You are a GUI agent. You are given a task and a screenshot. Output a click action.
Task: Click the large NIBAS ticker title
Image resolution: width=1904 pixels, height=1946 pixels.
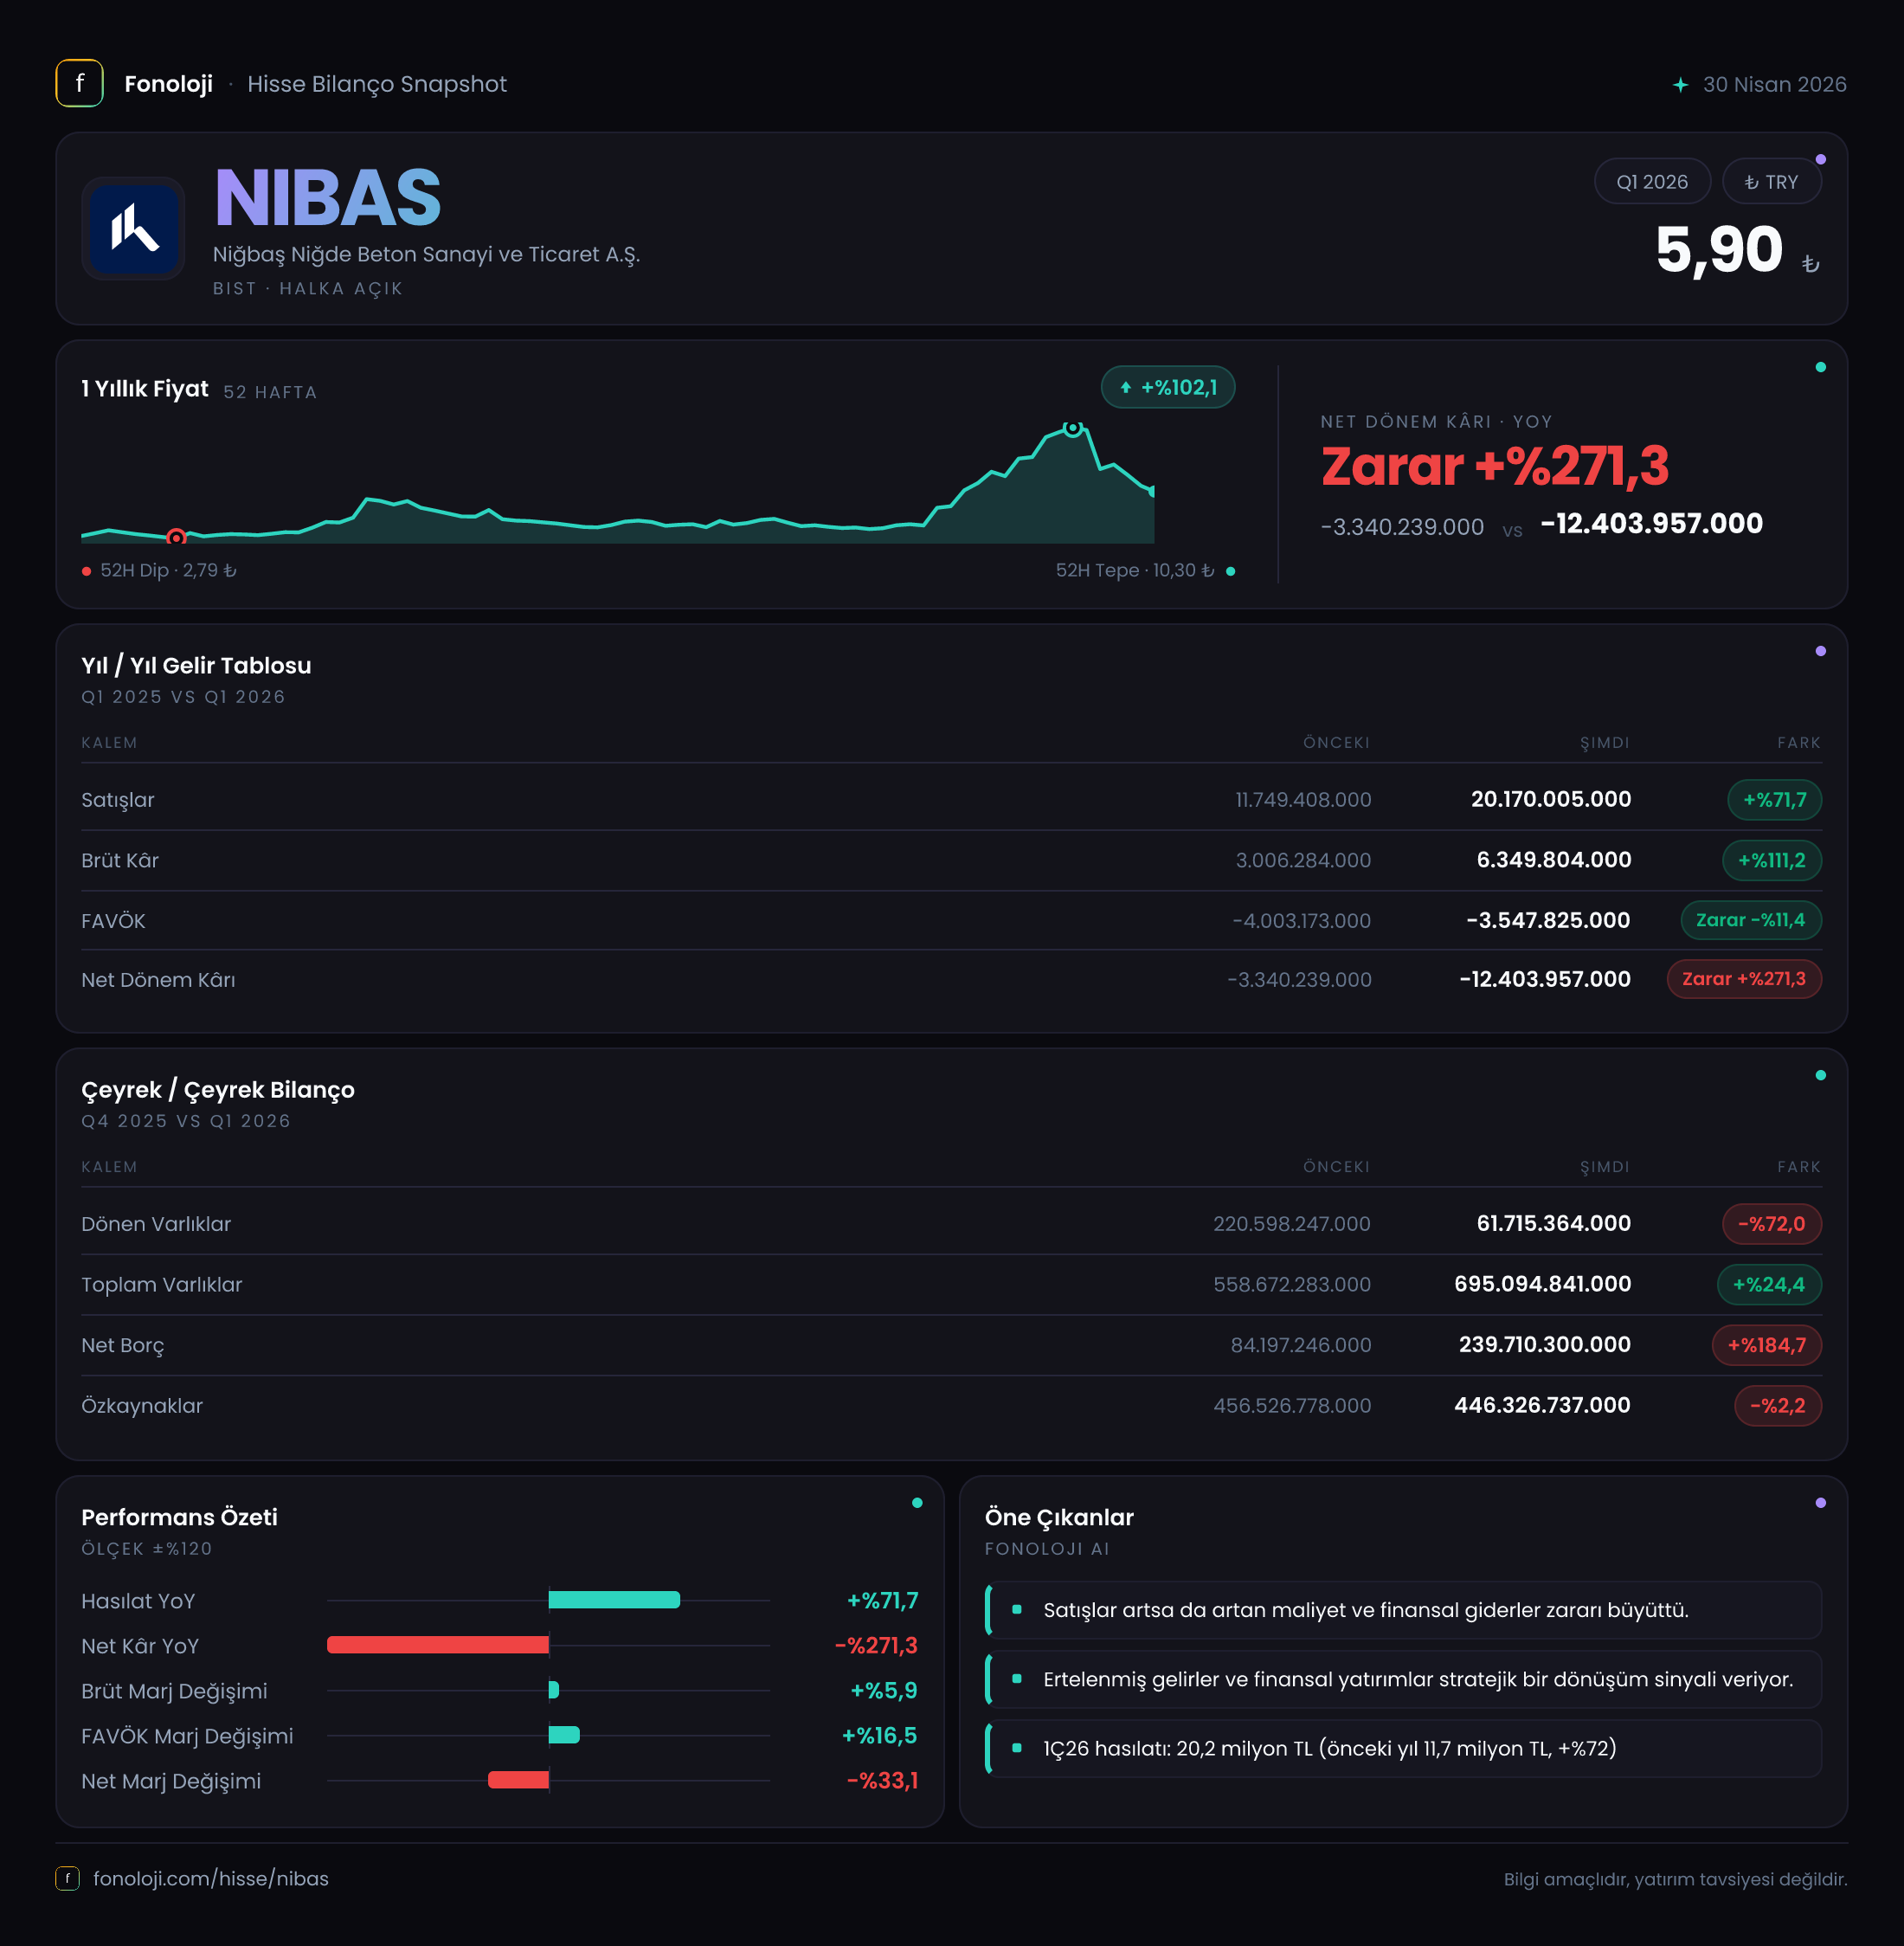(328, 197)
